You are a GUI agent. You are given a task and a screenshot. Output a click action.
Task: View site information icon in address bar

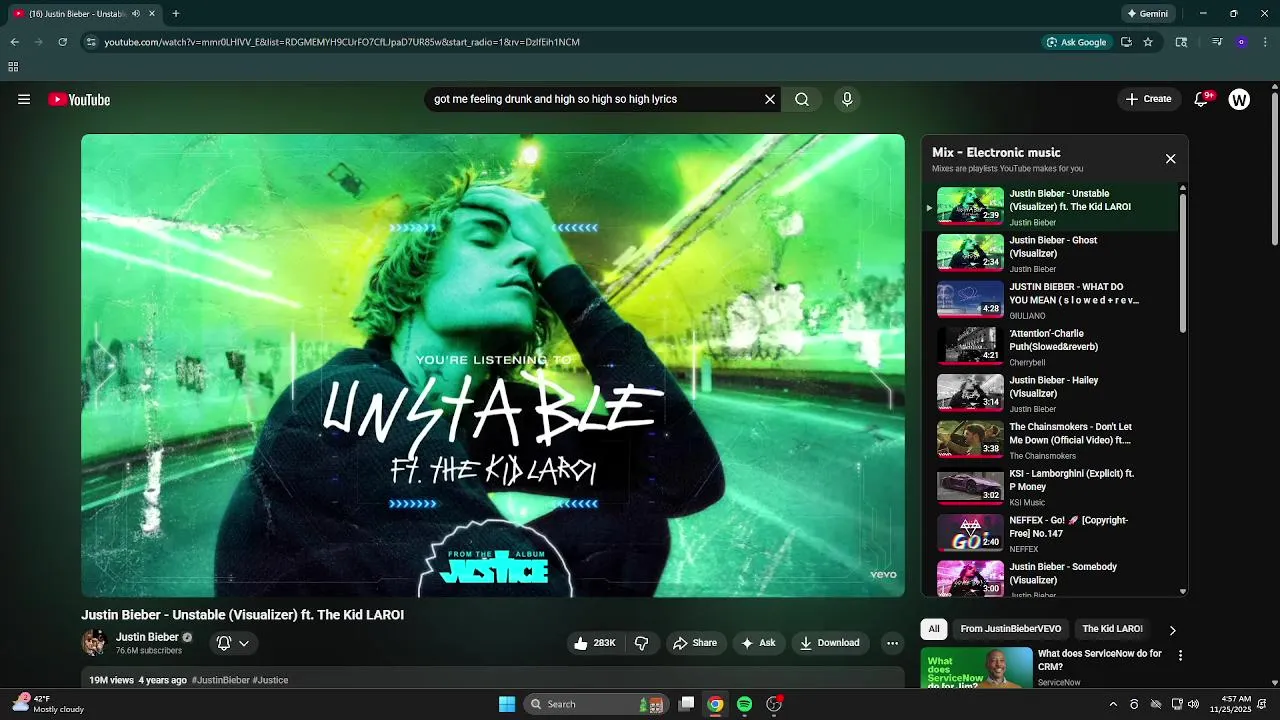point(90,42)
